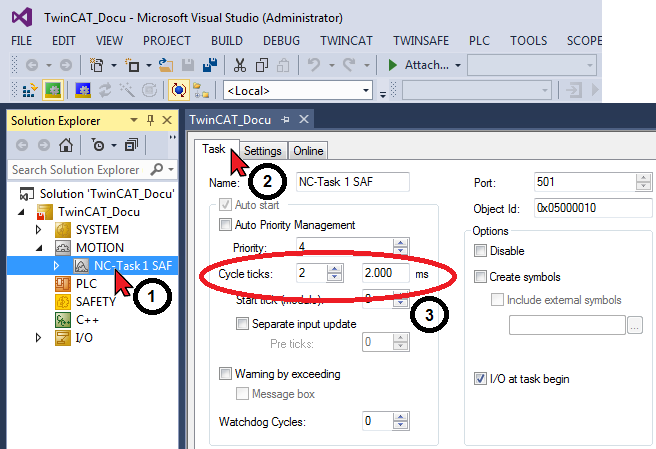Click TwinCAT Activate Configuration icon
This screenshot has height=449, width=656.
pyautogui.click(x=30, y=90)
